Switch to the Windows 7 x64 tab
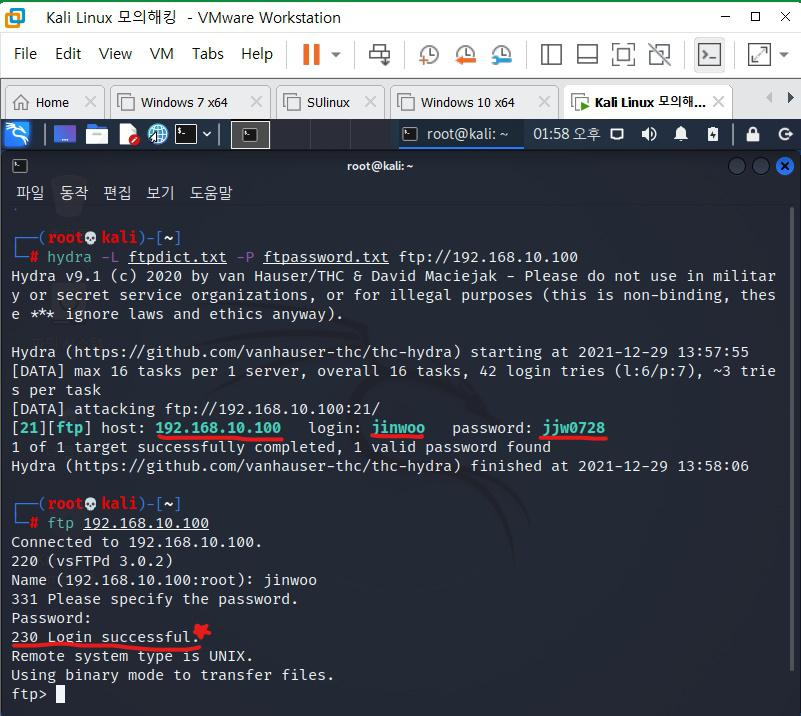This screenshot has width=801, height=716. [x=184, y=103]
